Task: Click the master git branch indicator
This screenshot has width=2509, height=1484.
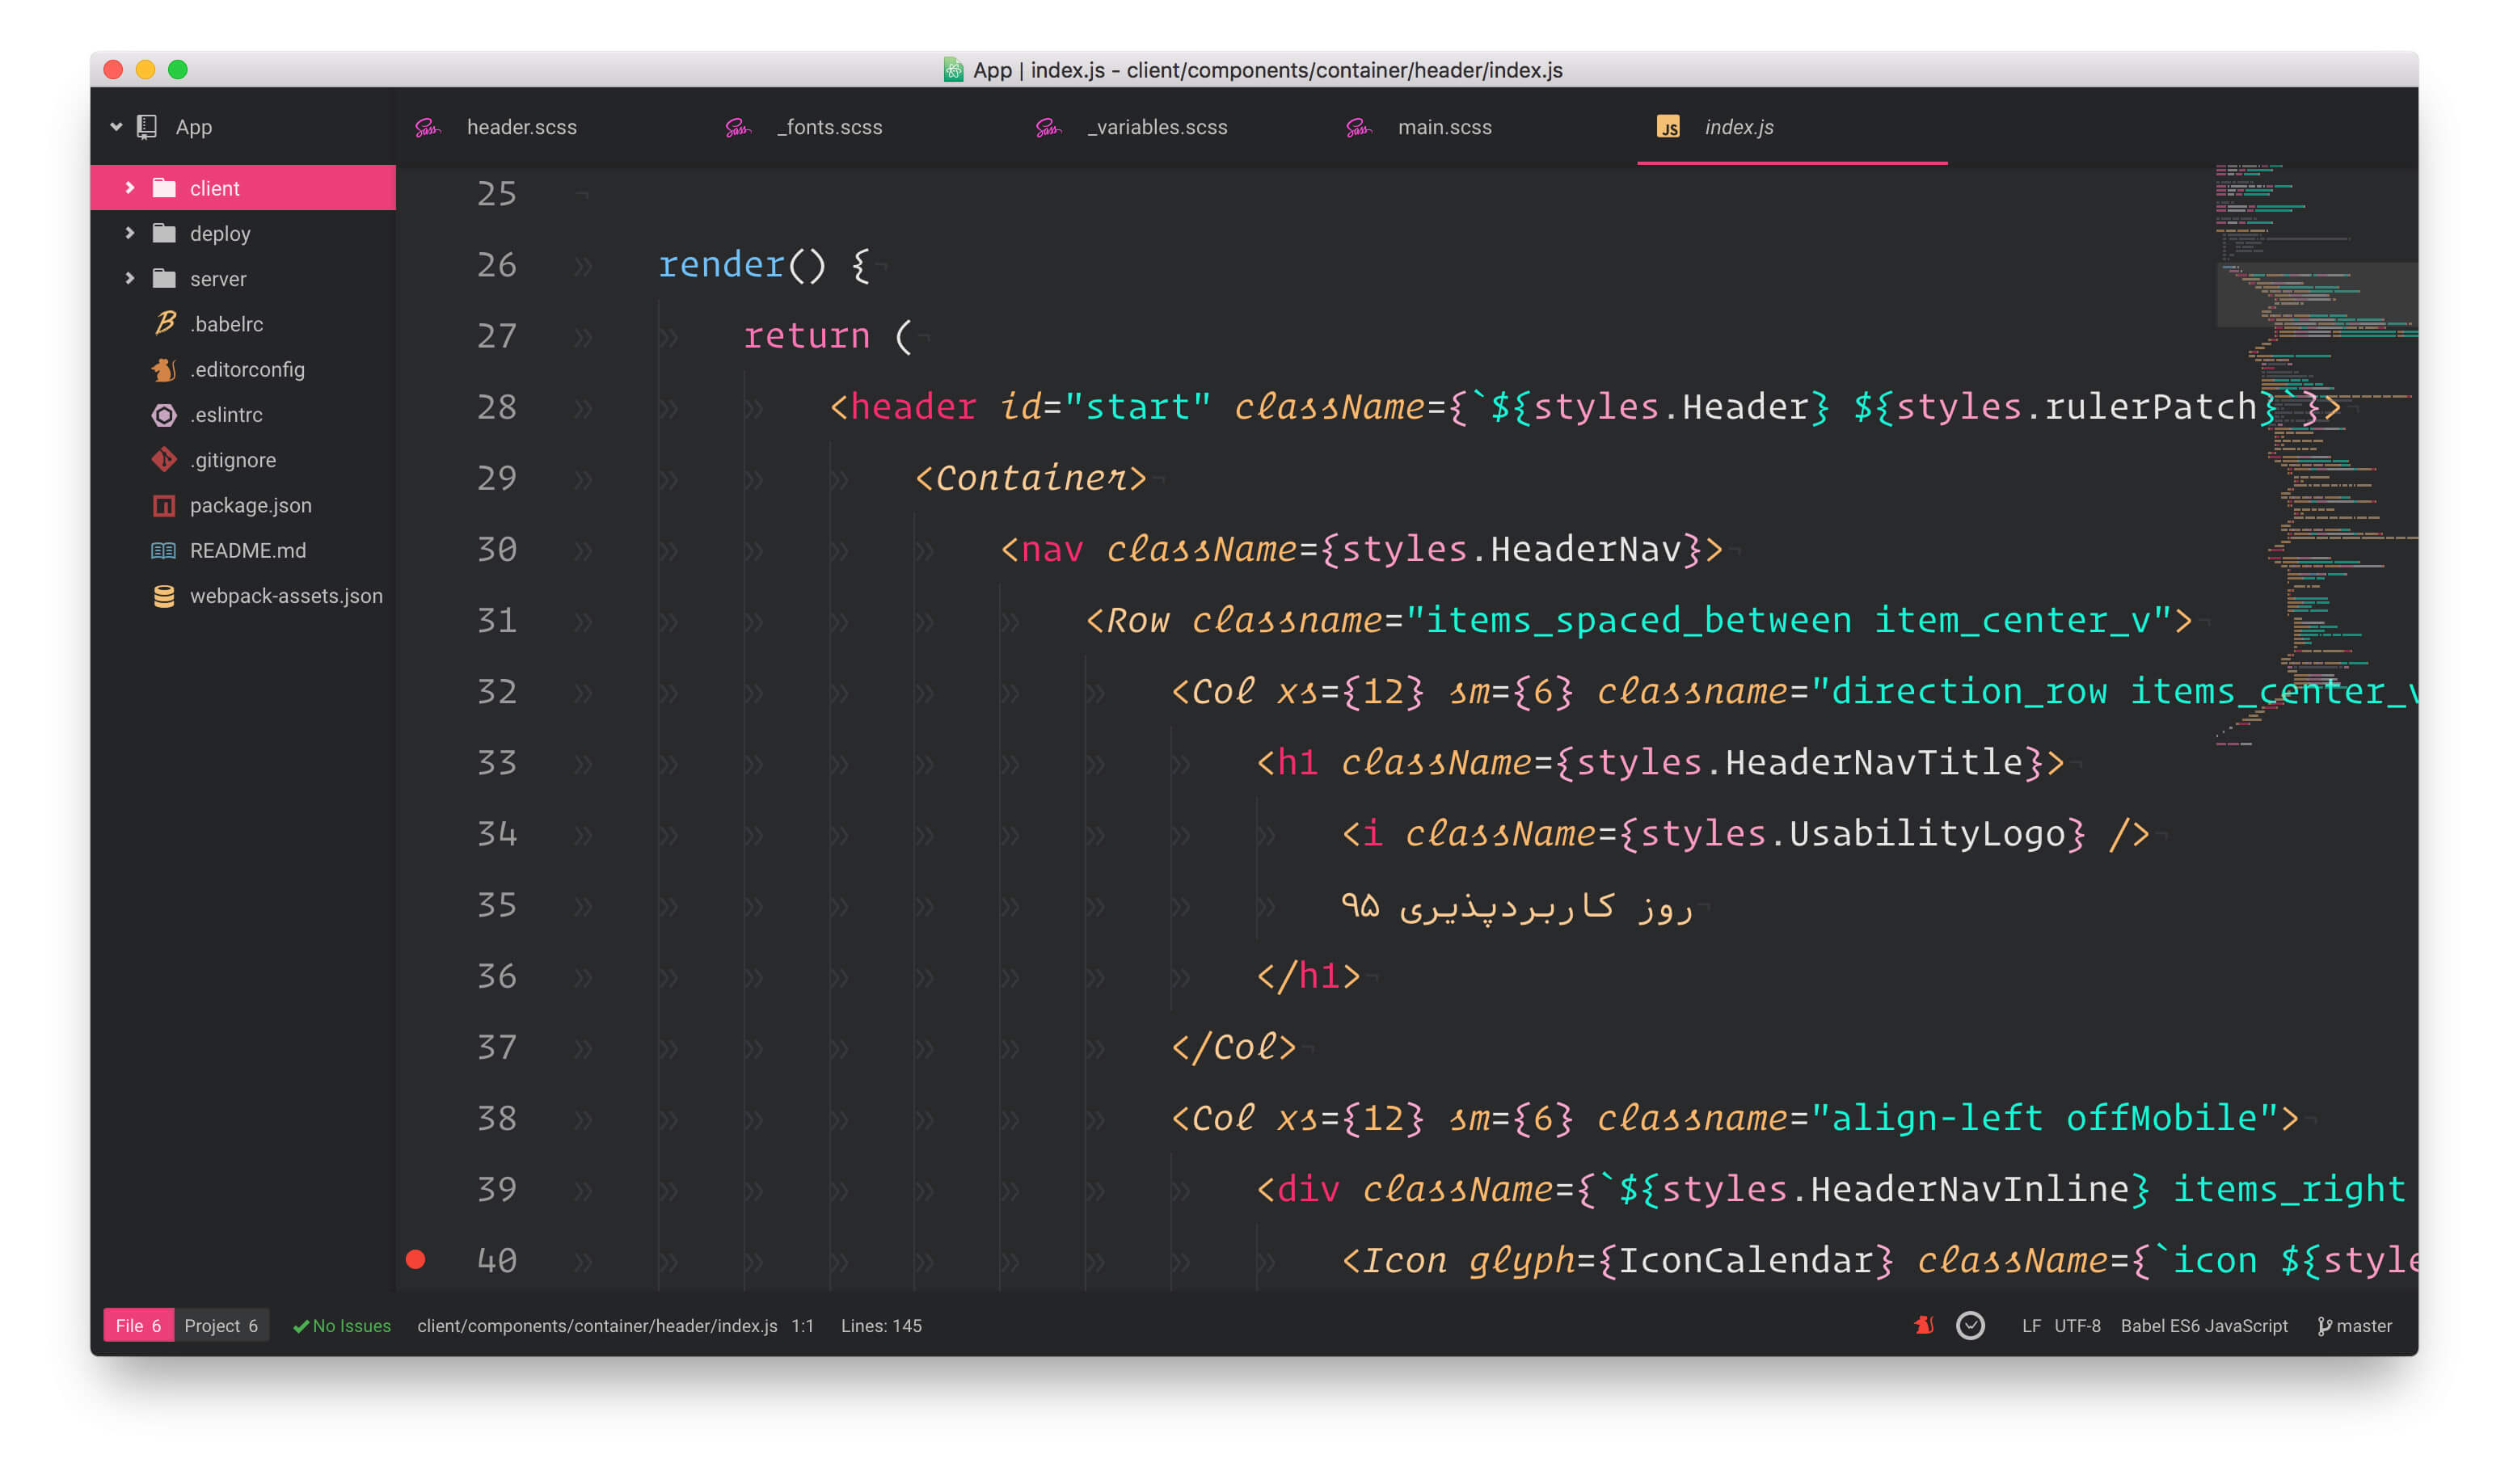Action: pos(2355,1325)
